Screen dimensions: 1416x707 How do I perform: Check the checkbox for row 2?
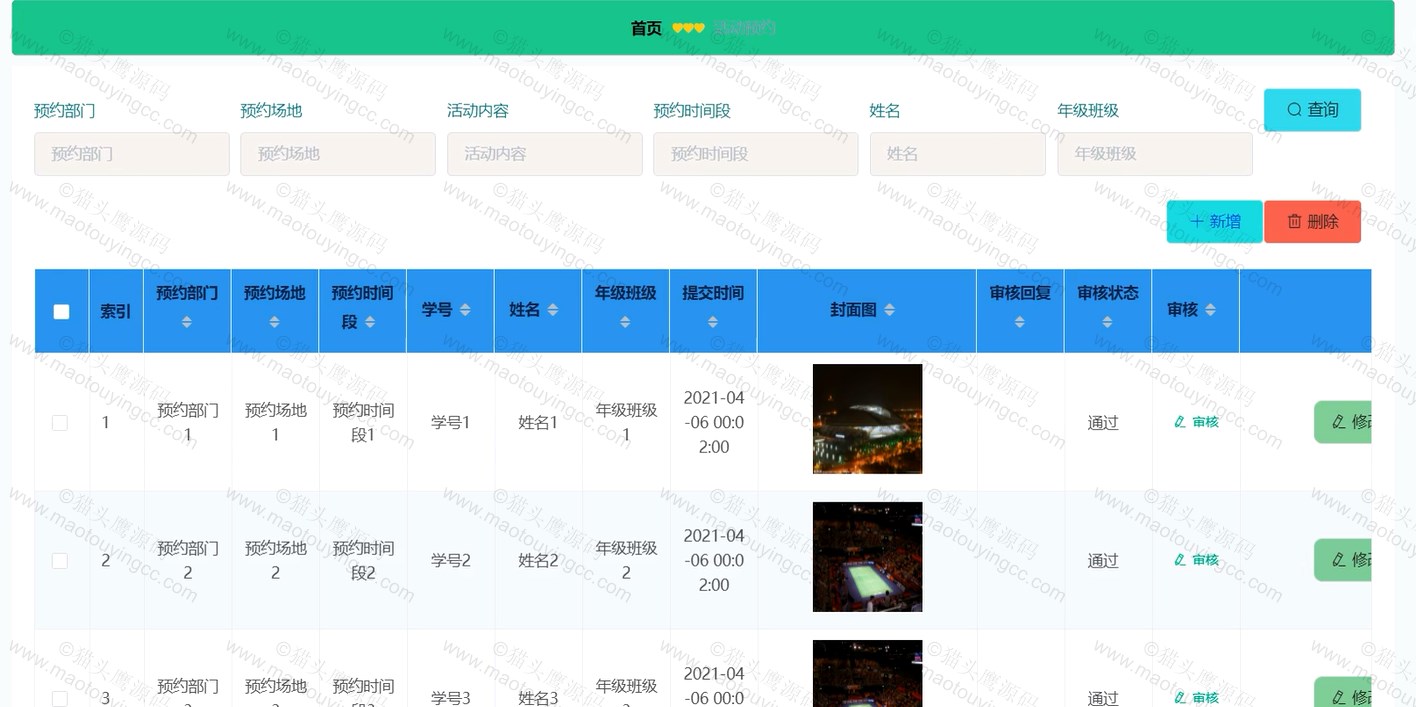[60, 561]
